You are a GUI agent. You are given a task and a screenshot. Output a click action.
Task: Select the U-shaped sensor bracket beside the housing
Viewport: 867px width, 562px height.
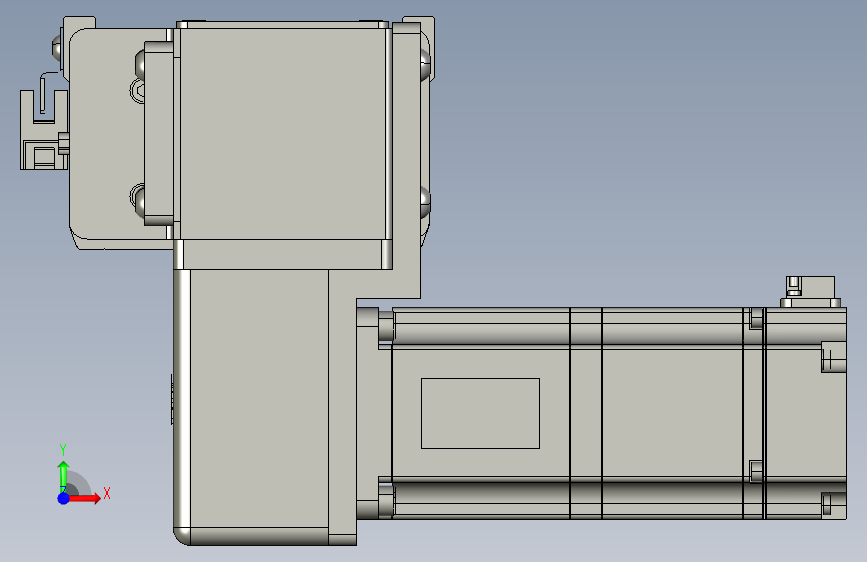[x=44, y=130]
